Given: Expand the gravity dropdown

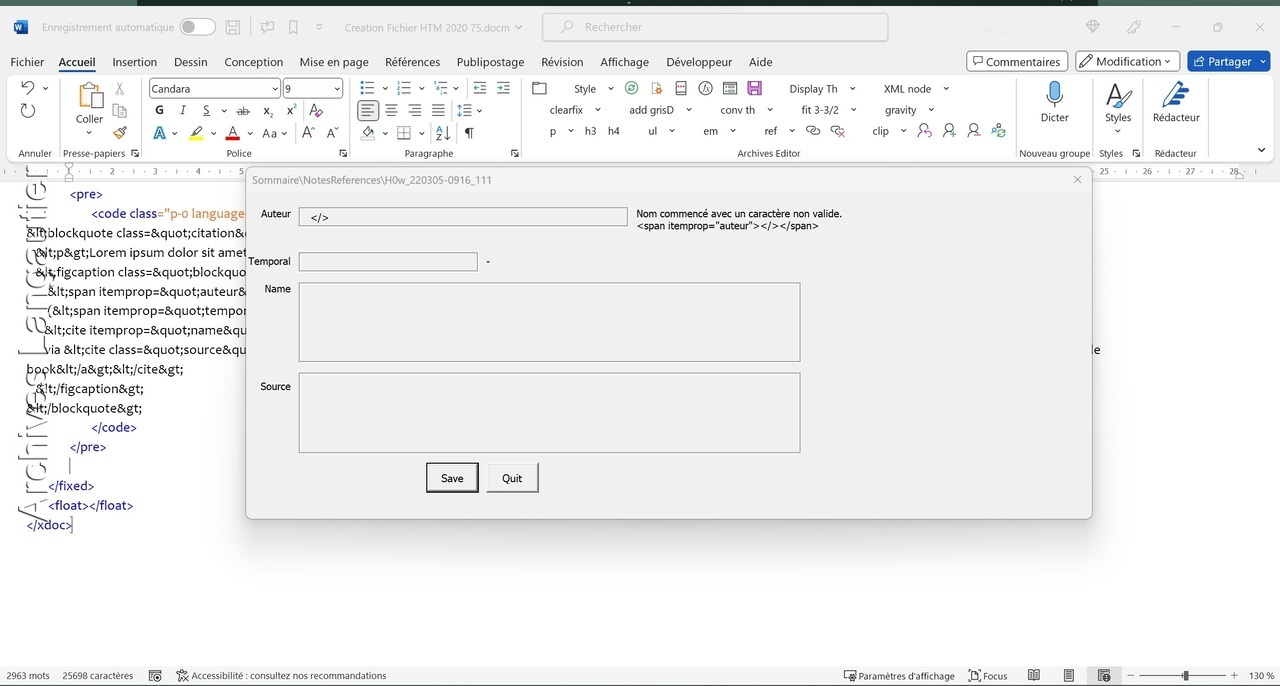Looking at the screenshot, I should tap(931, 110).
